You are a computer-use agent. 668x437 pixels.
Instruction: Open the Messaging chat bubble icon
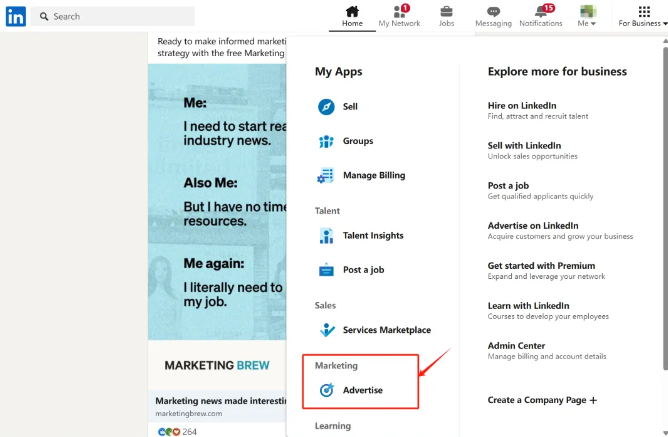click(493, 12)
